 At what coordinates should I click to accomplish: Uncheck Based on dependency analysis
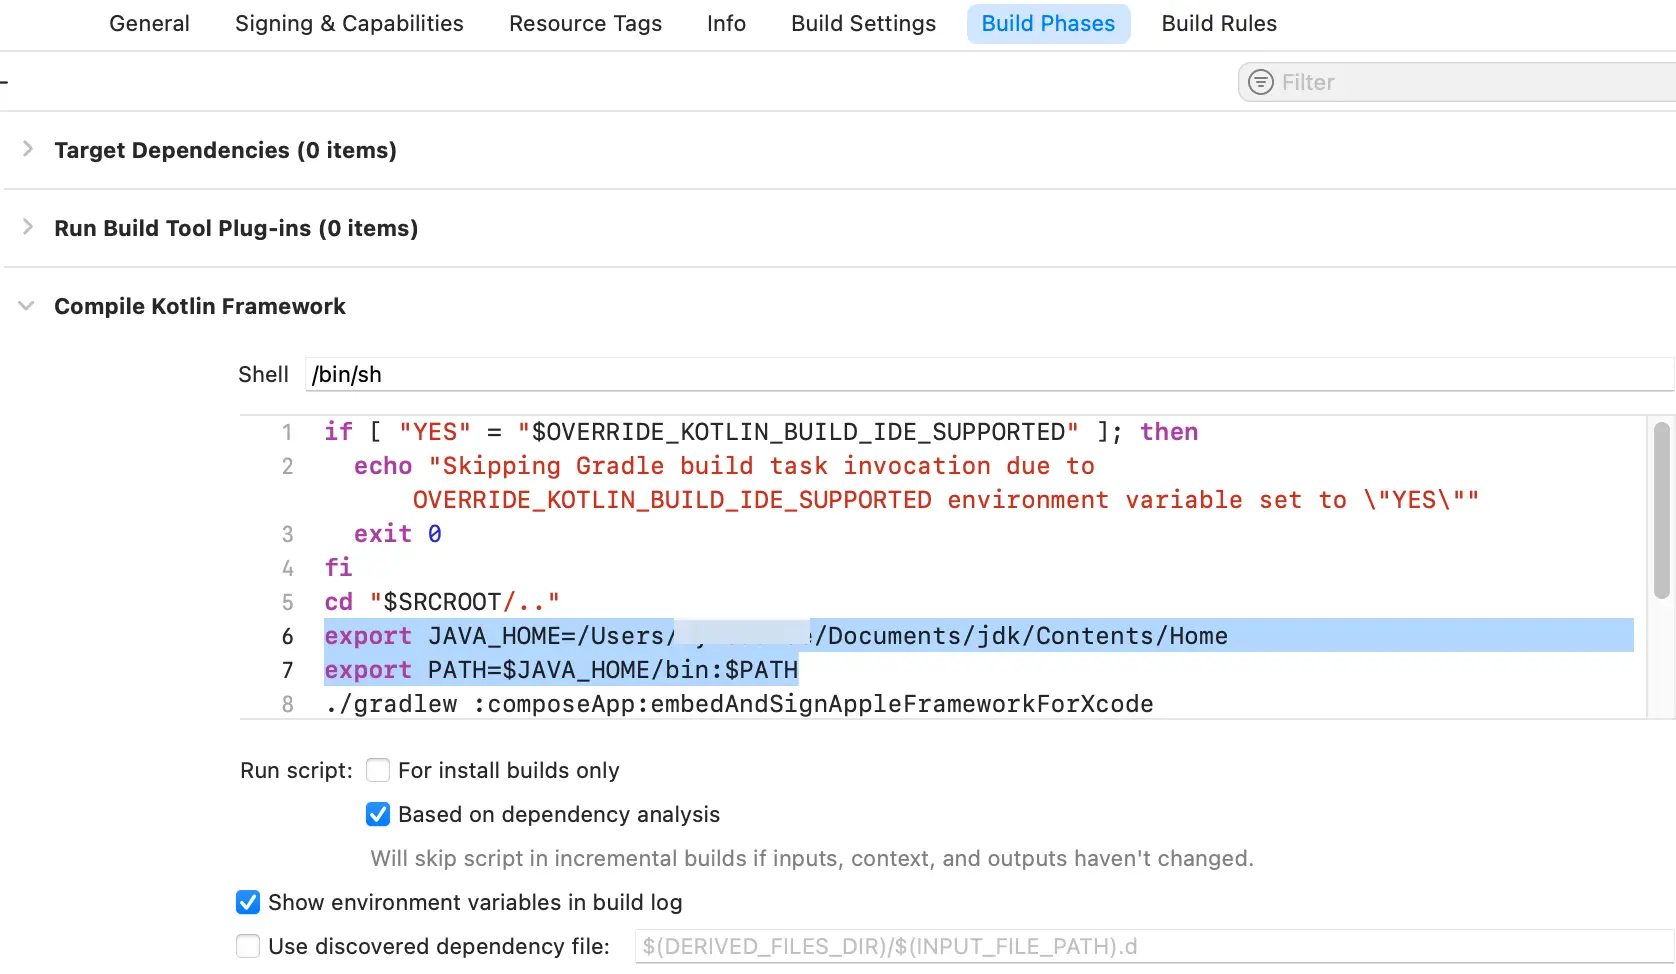coord(378,814)
